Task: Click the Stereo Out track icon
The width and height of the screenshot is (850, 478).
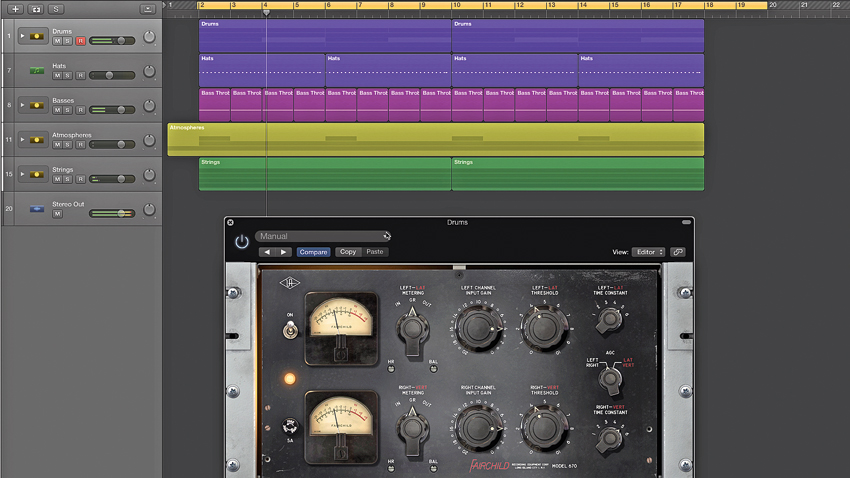Action: point(37,209)
